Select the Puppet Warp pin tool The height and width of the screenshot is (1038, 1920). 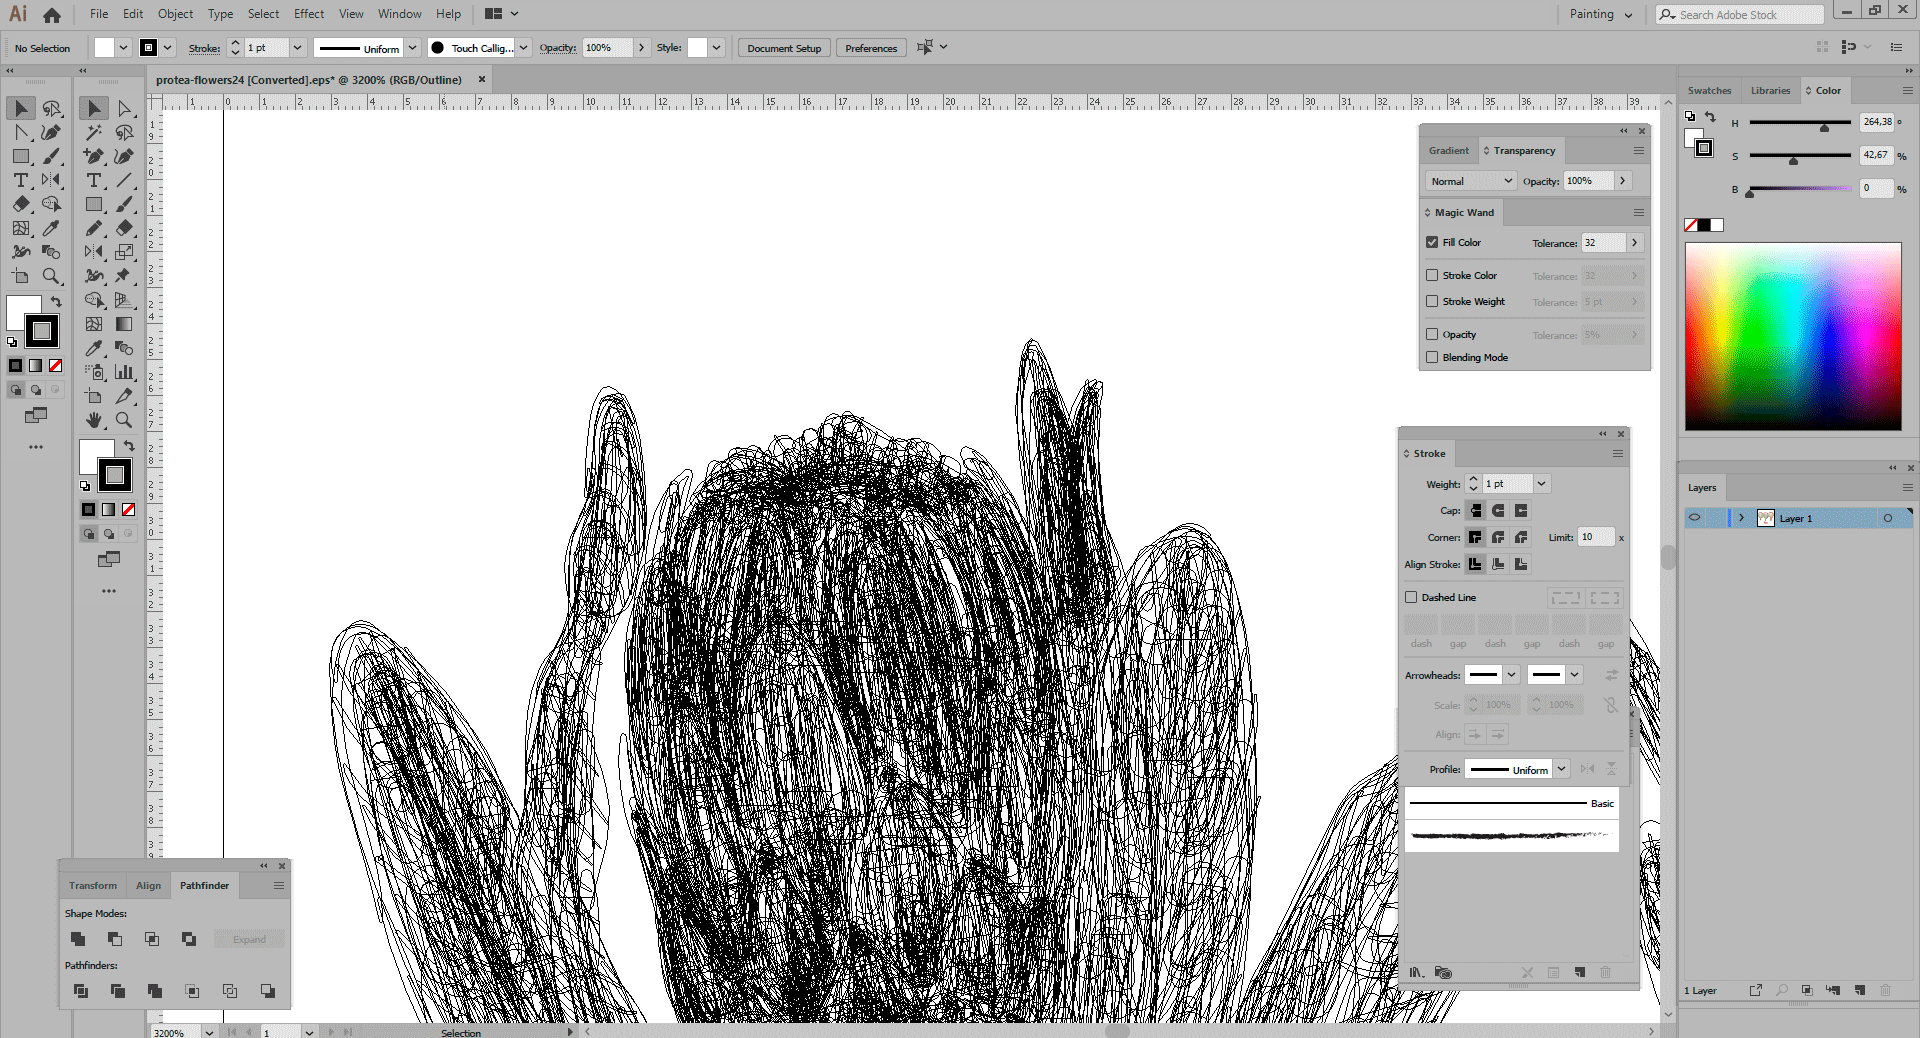pos(125,276)
